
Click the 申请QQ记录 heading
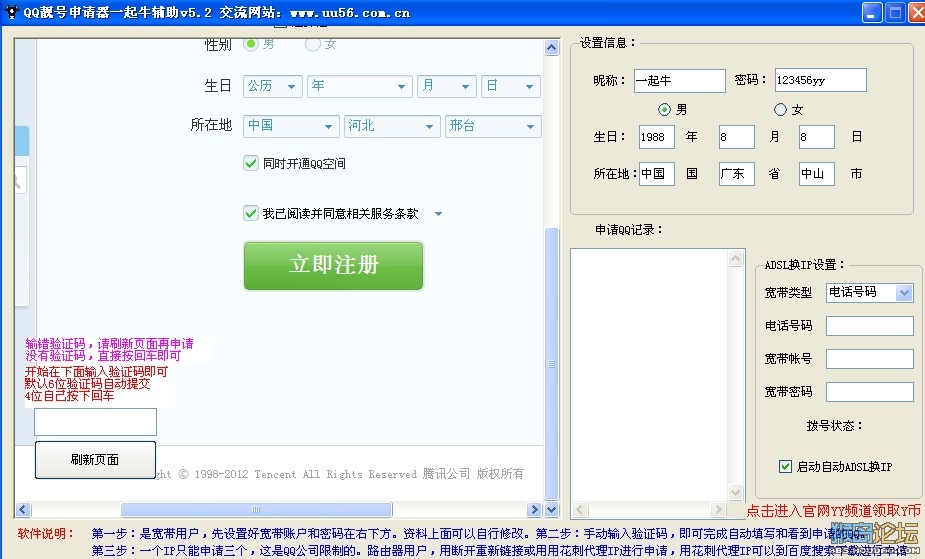click(628, 230)
